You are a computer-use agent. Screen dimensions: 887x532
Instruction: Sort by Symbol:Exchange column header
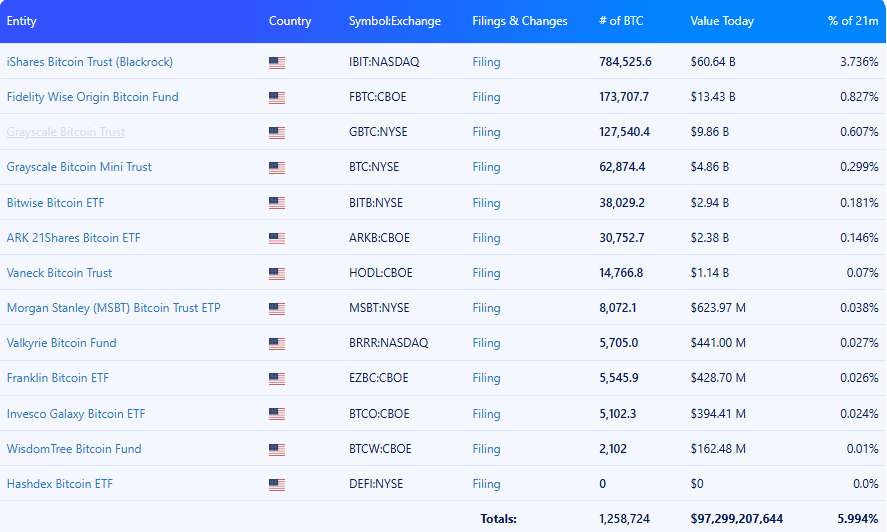[395, 21]
